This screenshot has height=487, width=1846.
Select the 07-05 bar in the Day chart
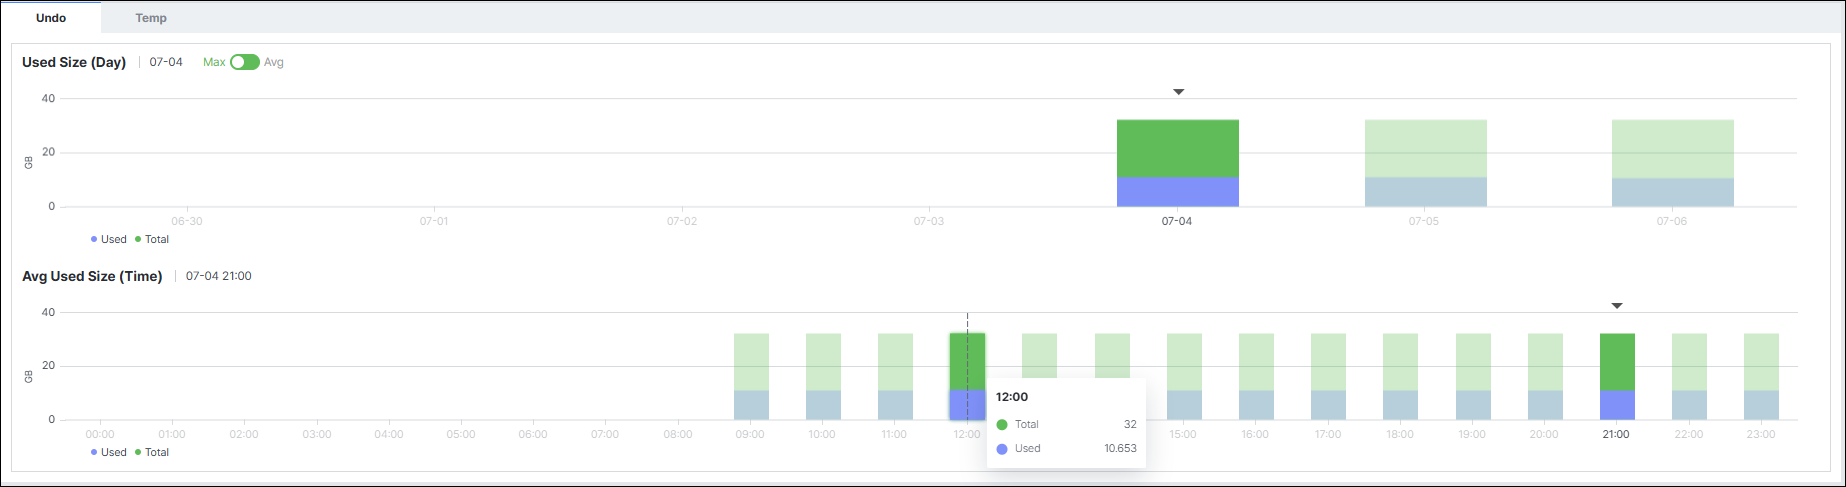pyautogui.click(x=1426, y=163)
